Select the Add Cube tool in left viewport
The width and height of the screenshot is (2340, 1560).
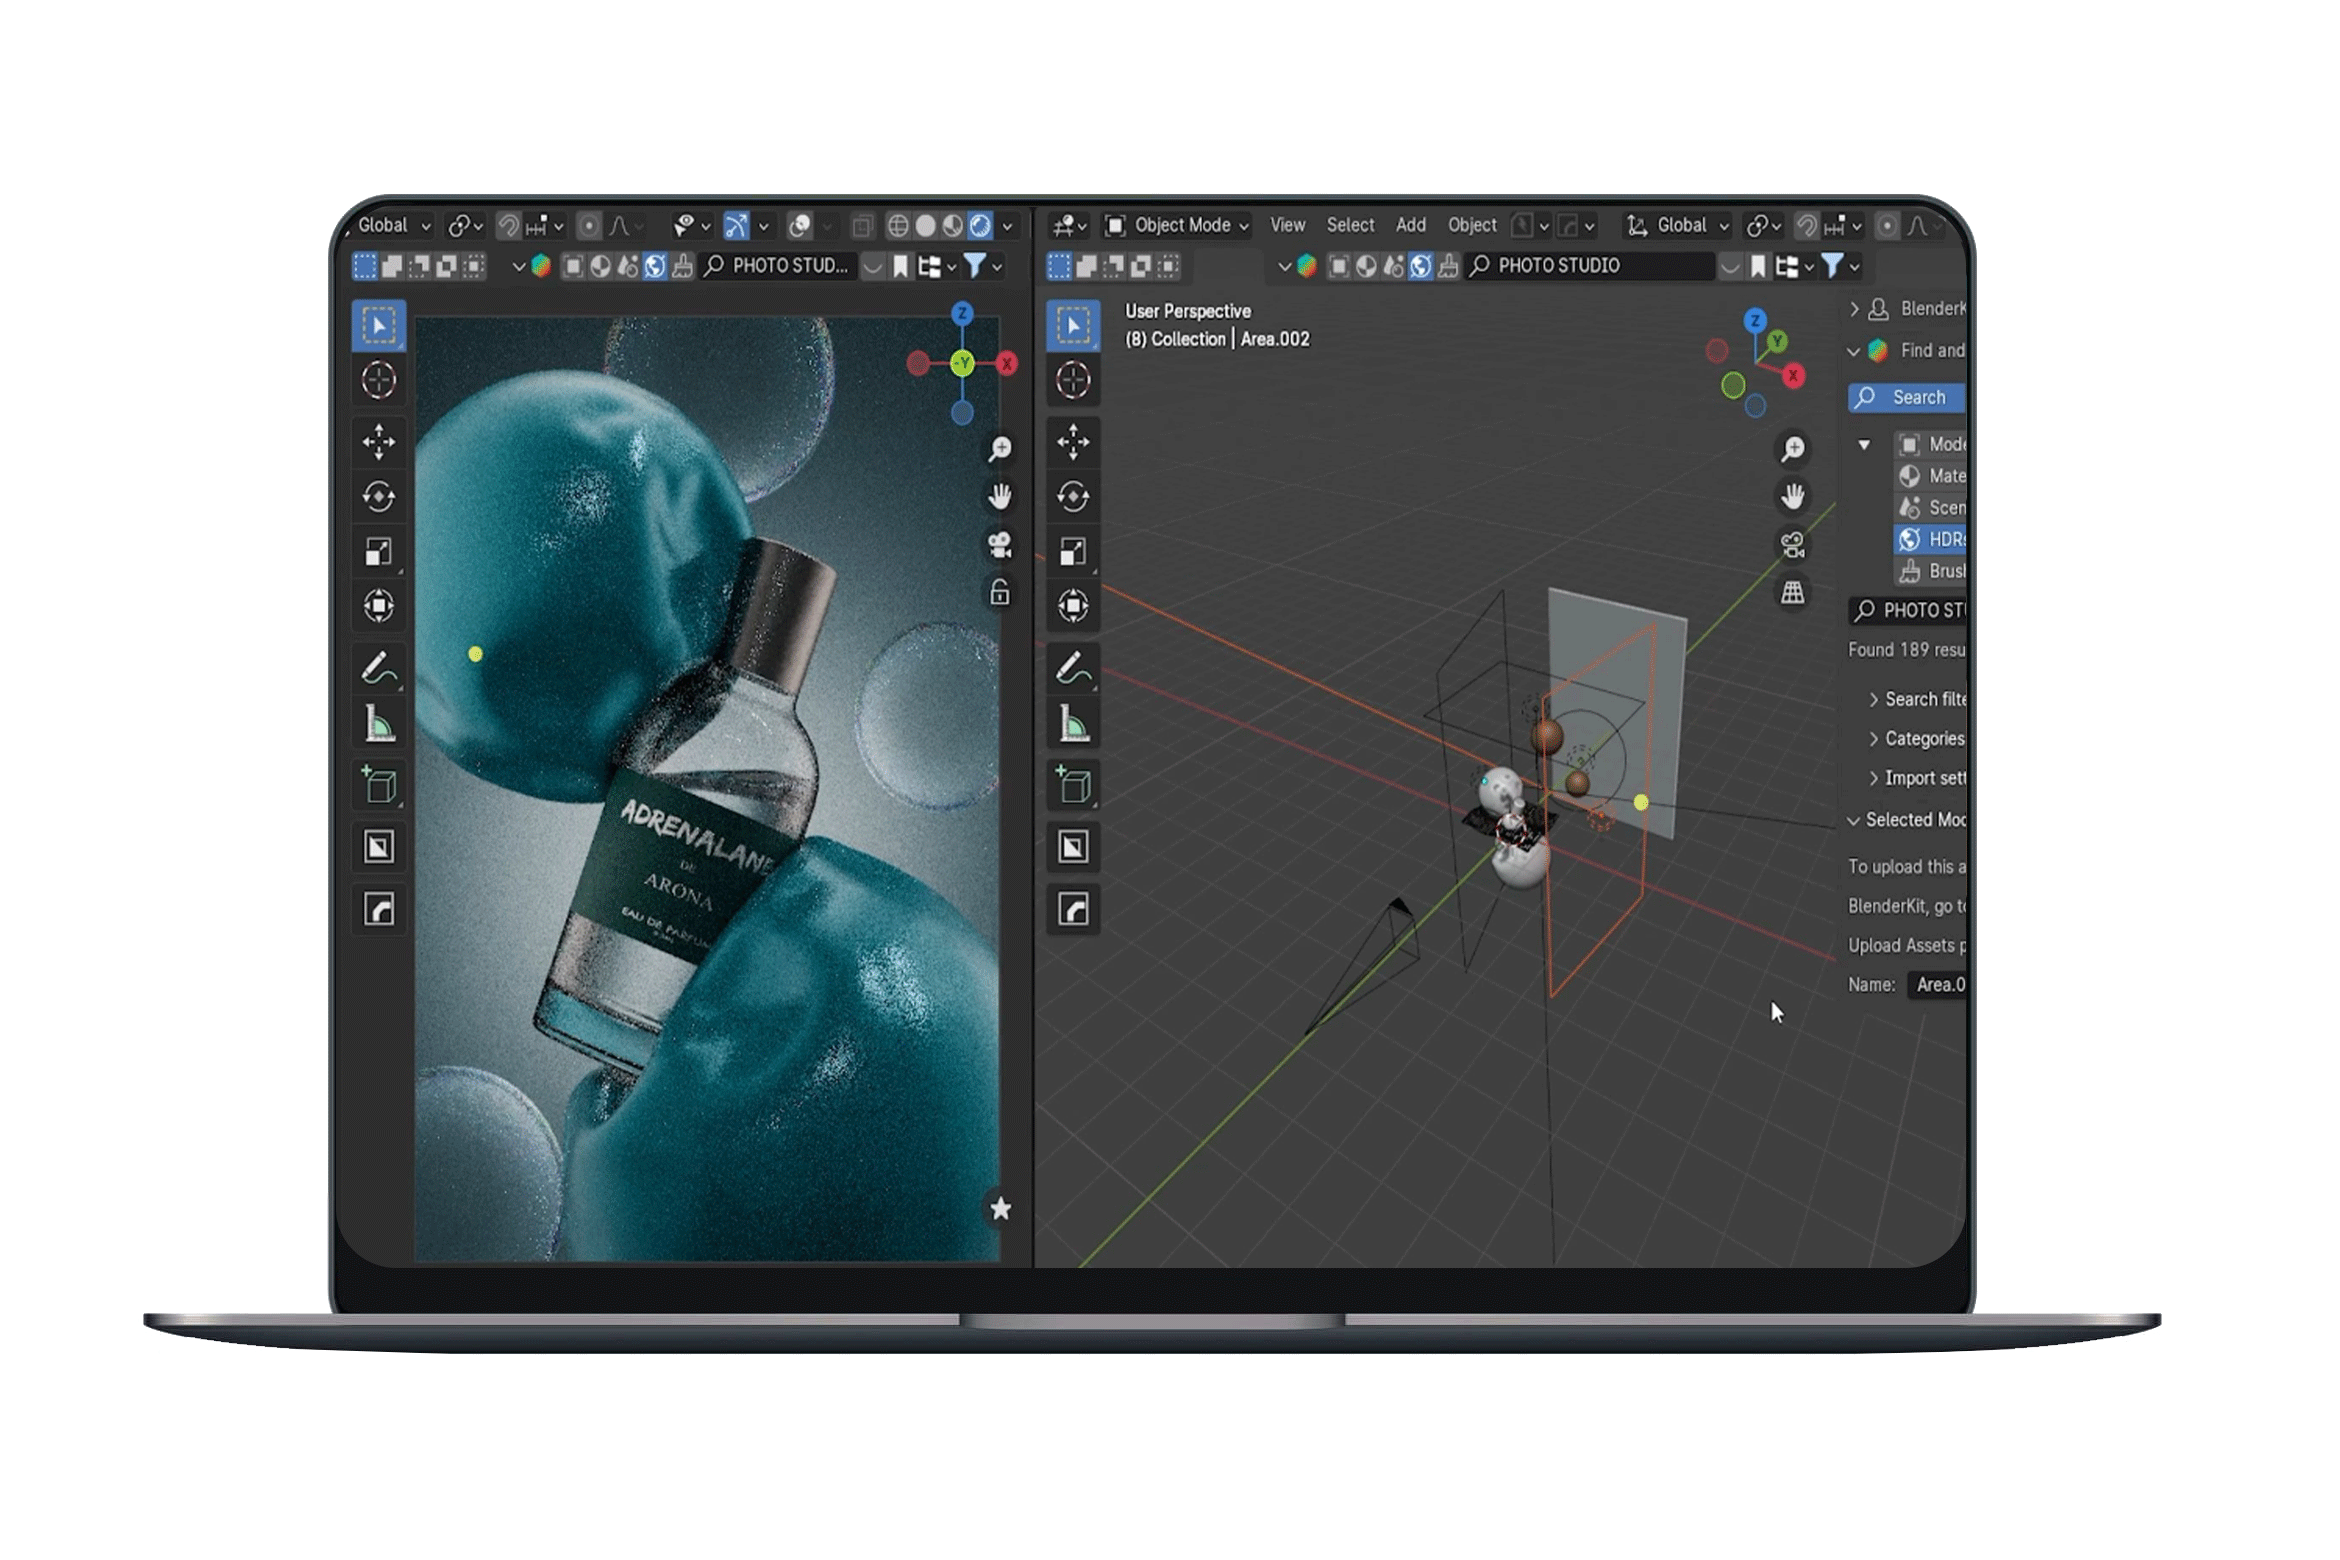click(378, 785)
